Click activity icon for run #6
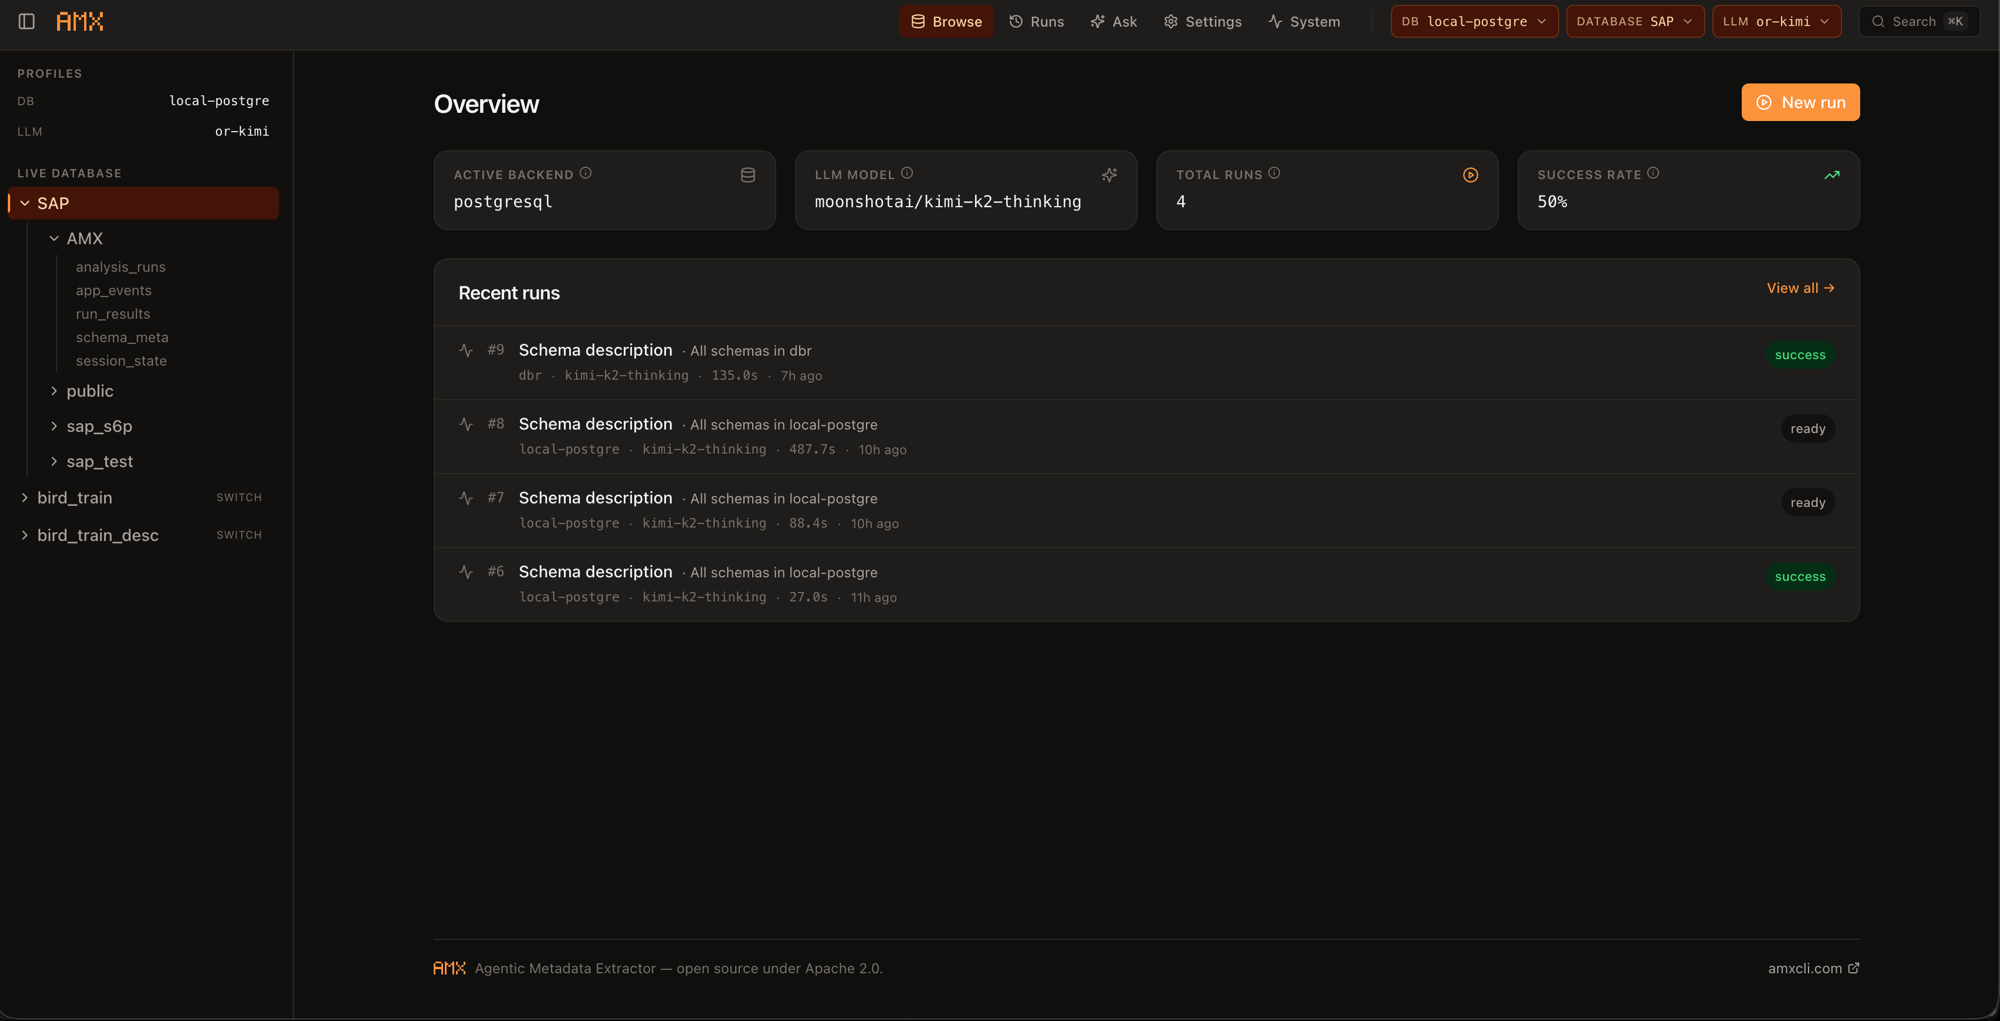This screenshot has height=1021, width=2000. (466, 572)
